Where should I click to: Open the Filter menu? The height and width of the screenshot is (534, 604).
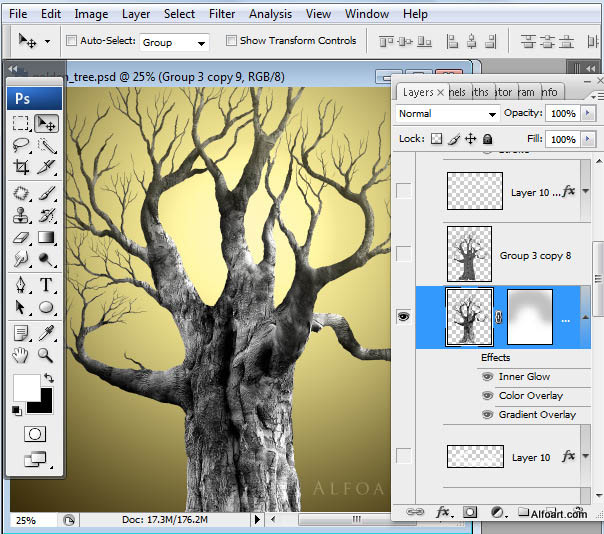click(222, 14)
